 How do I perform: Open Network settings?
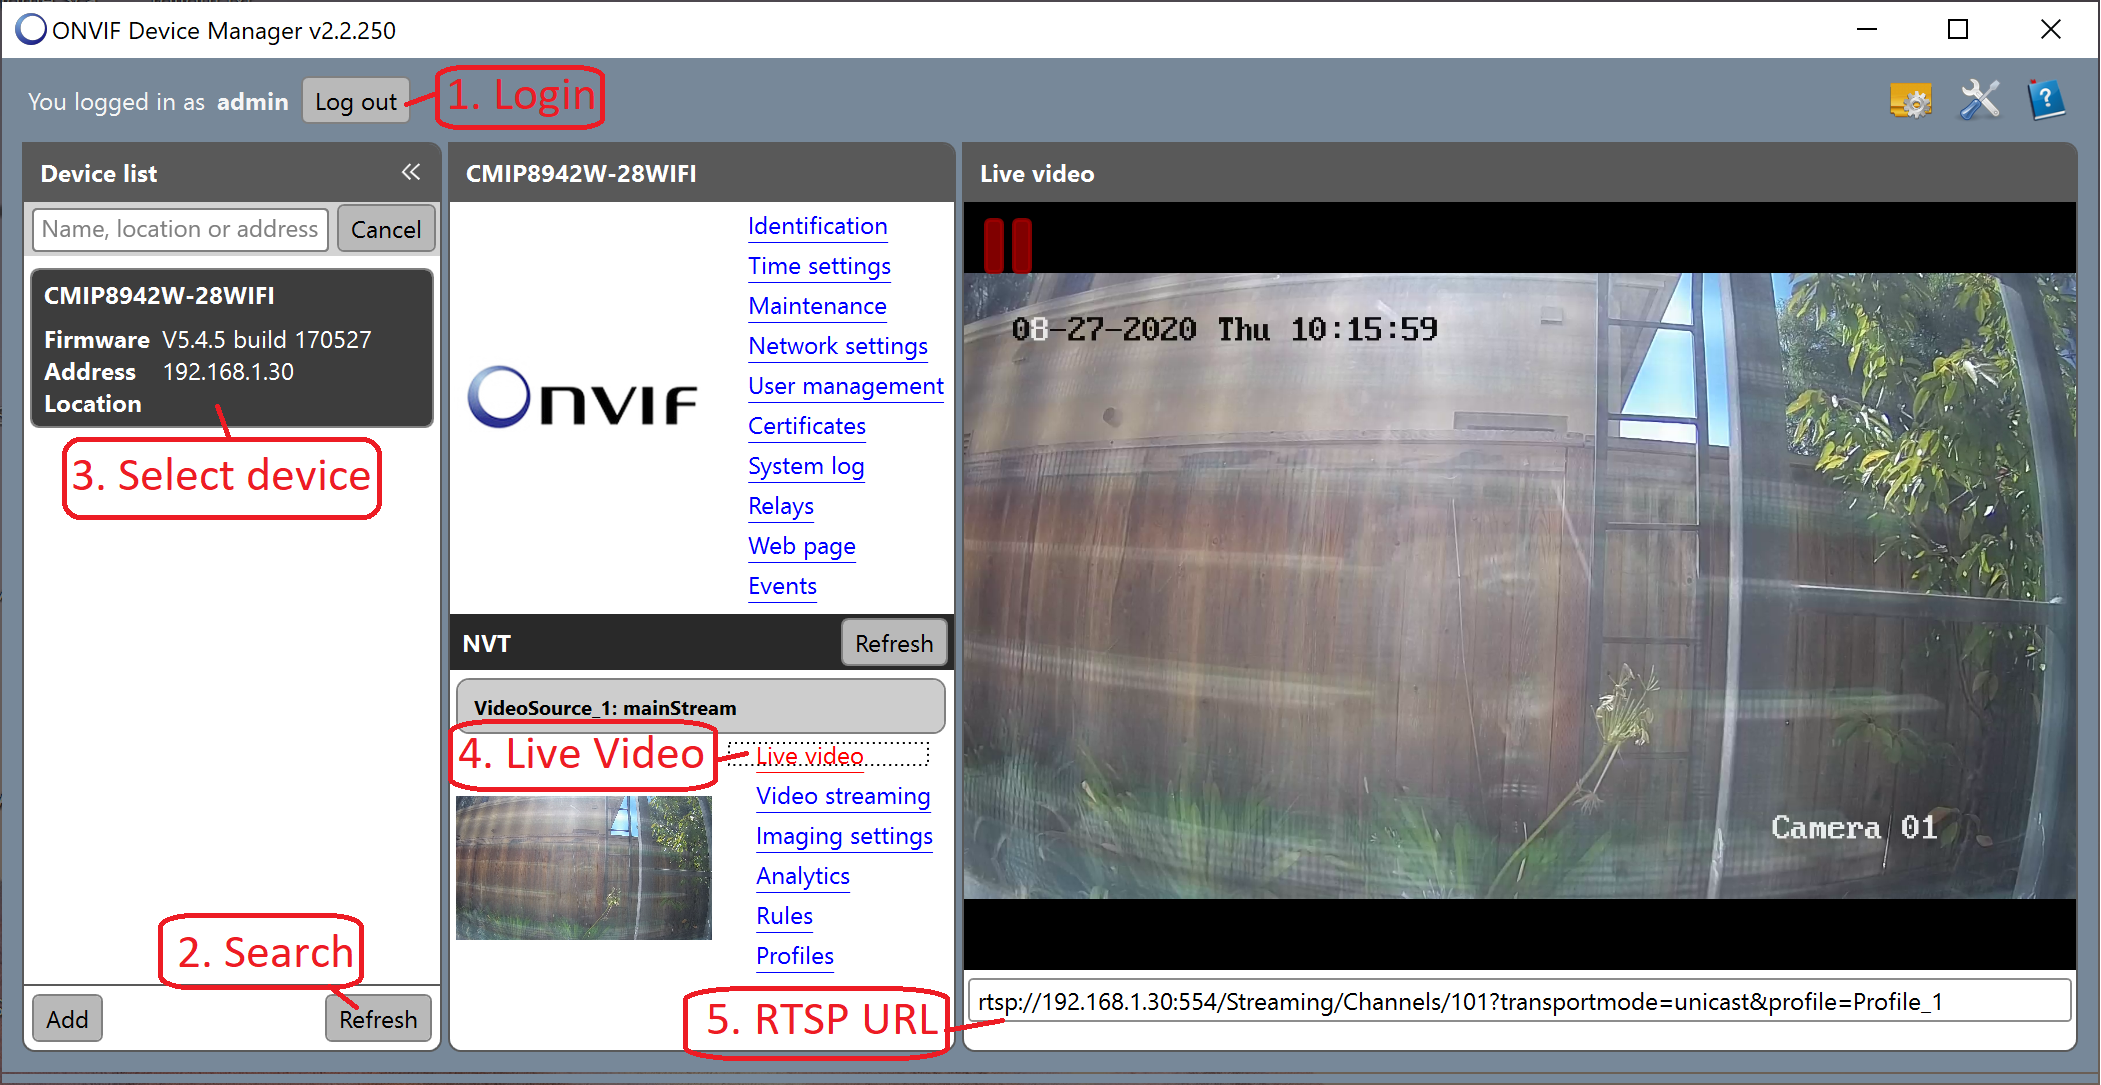(x=838, y=346)
